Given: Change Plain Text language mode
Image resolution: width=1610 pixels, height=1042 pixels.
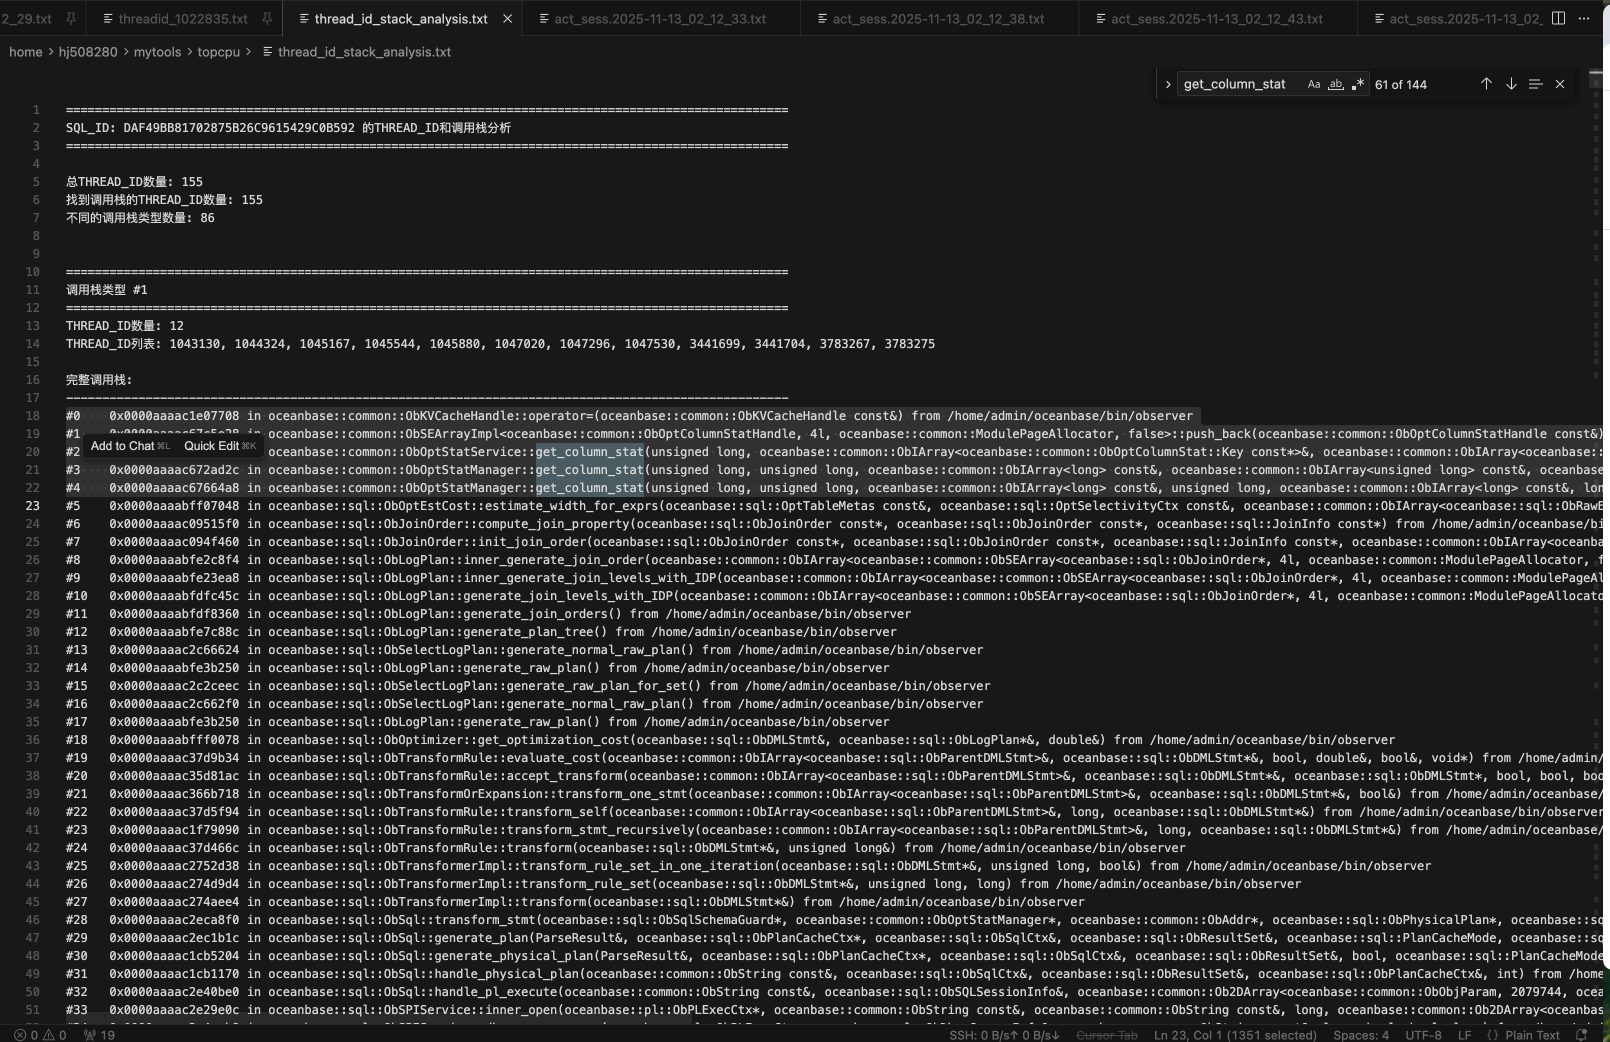Looking at the screenshot, I should pos(1532,1035).
